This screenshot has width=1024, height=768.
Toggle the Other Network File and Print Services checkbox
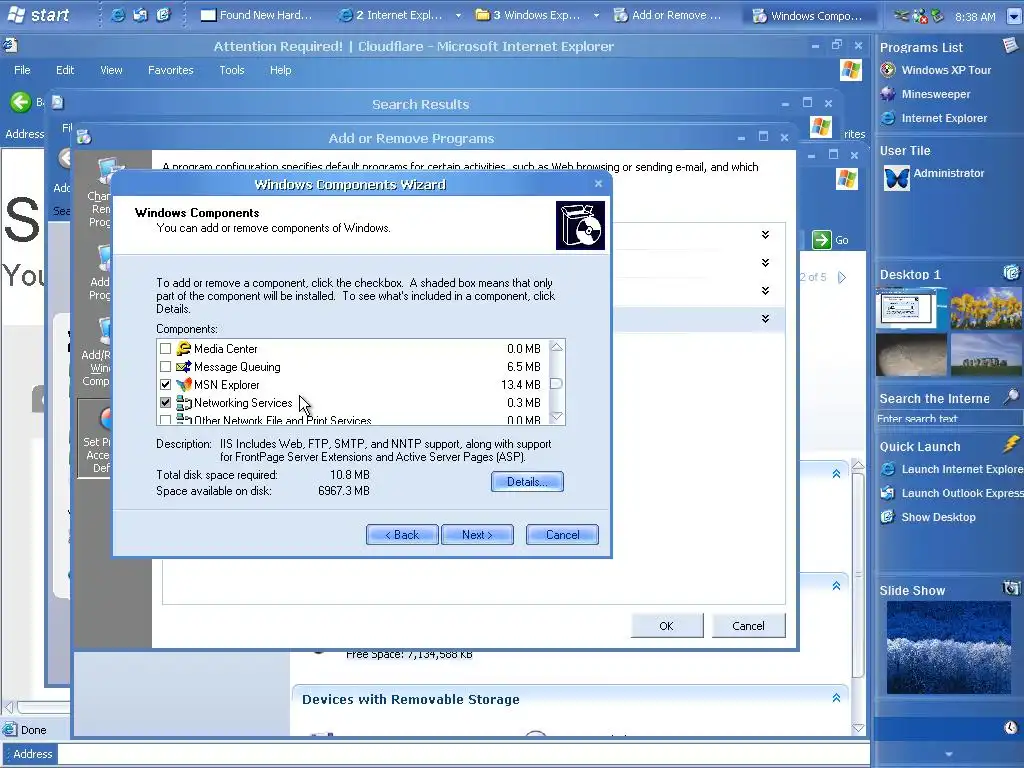(x=165, y=420)
